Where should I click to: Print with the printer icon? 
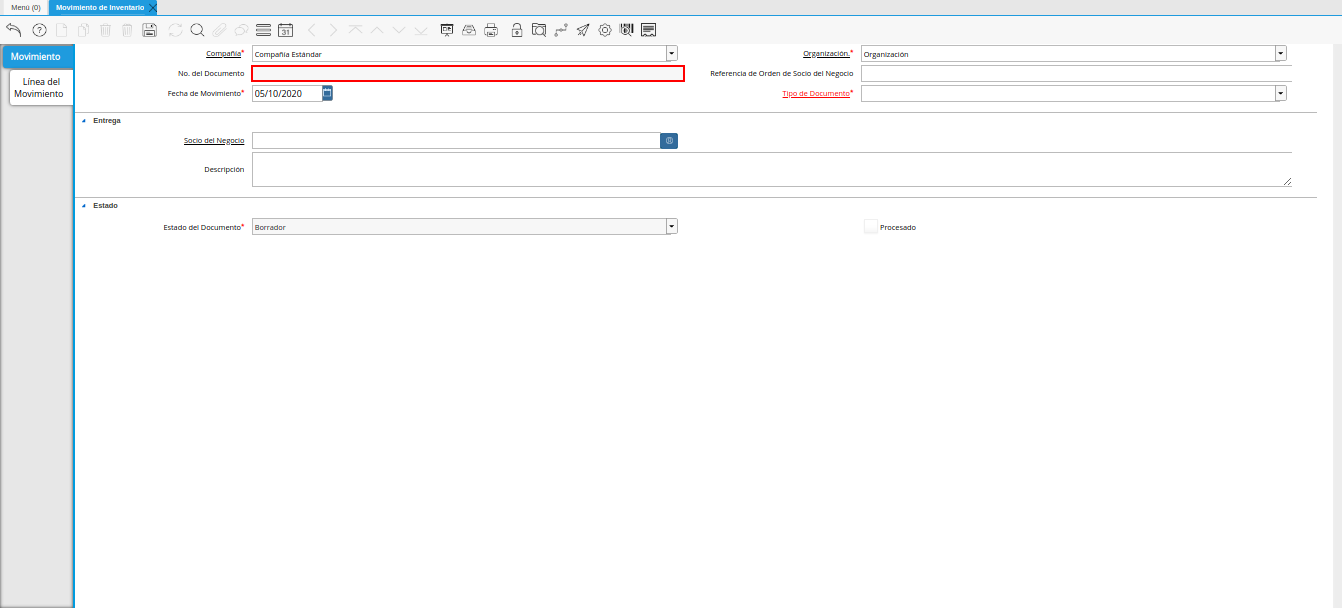[491, 30]
